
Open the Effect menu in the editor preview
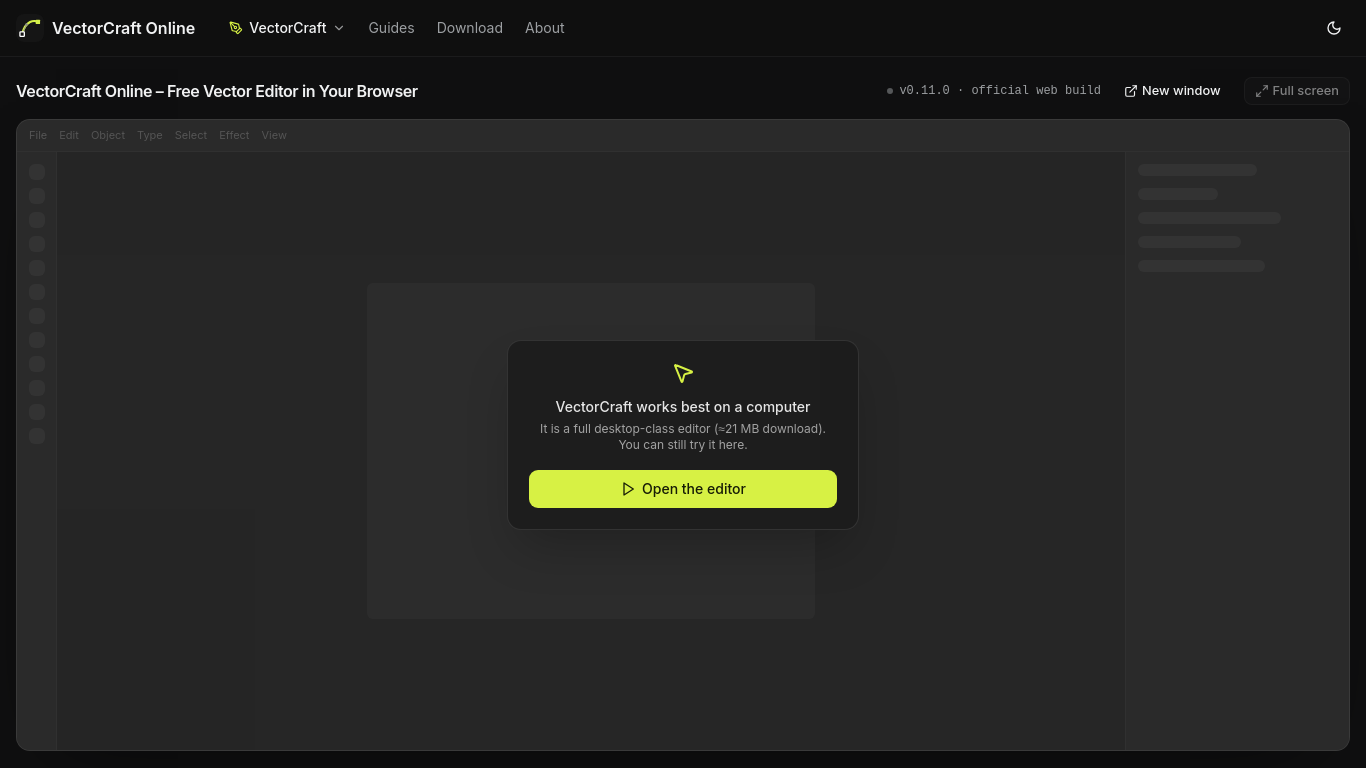[234, 135]
